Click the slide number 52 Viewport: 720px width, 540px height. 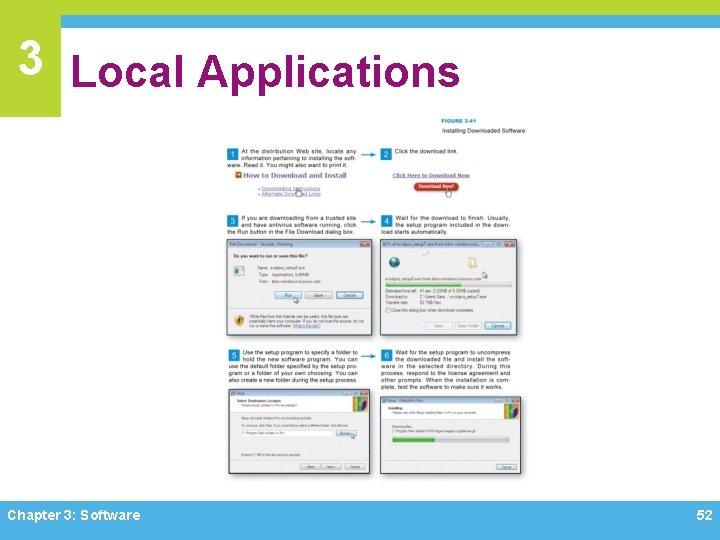704,515
